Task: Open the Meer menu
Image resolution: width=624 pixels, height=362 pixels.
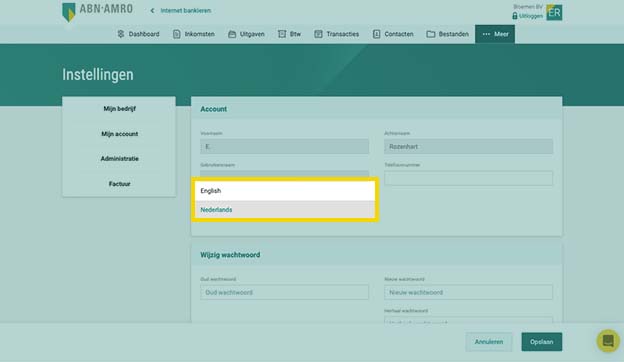Action: click(495, 34)
